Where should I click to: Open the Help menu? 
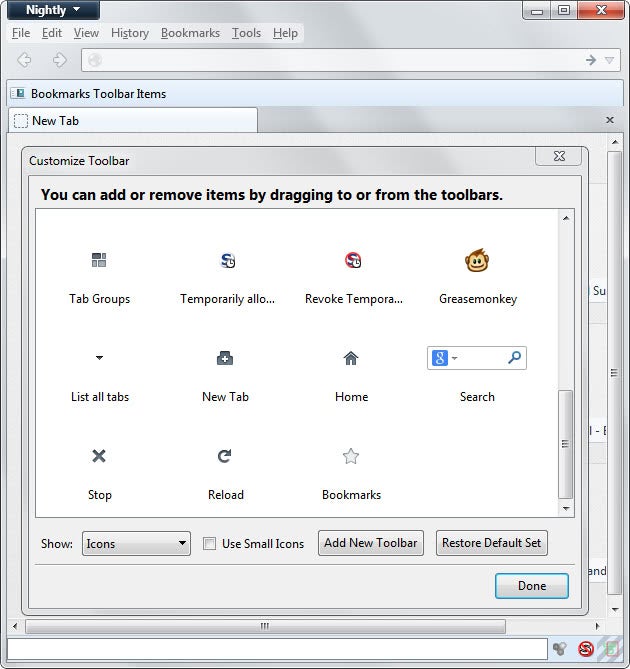point(285,33)
